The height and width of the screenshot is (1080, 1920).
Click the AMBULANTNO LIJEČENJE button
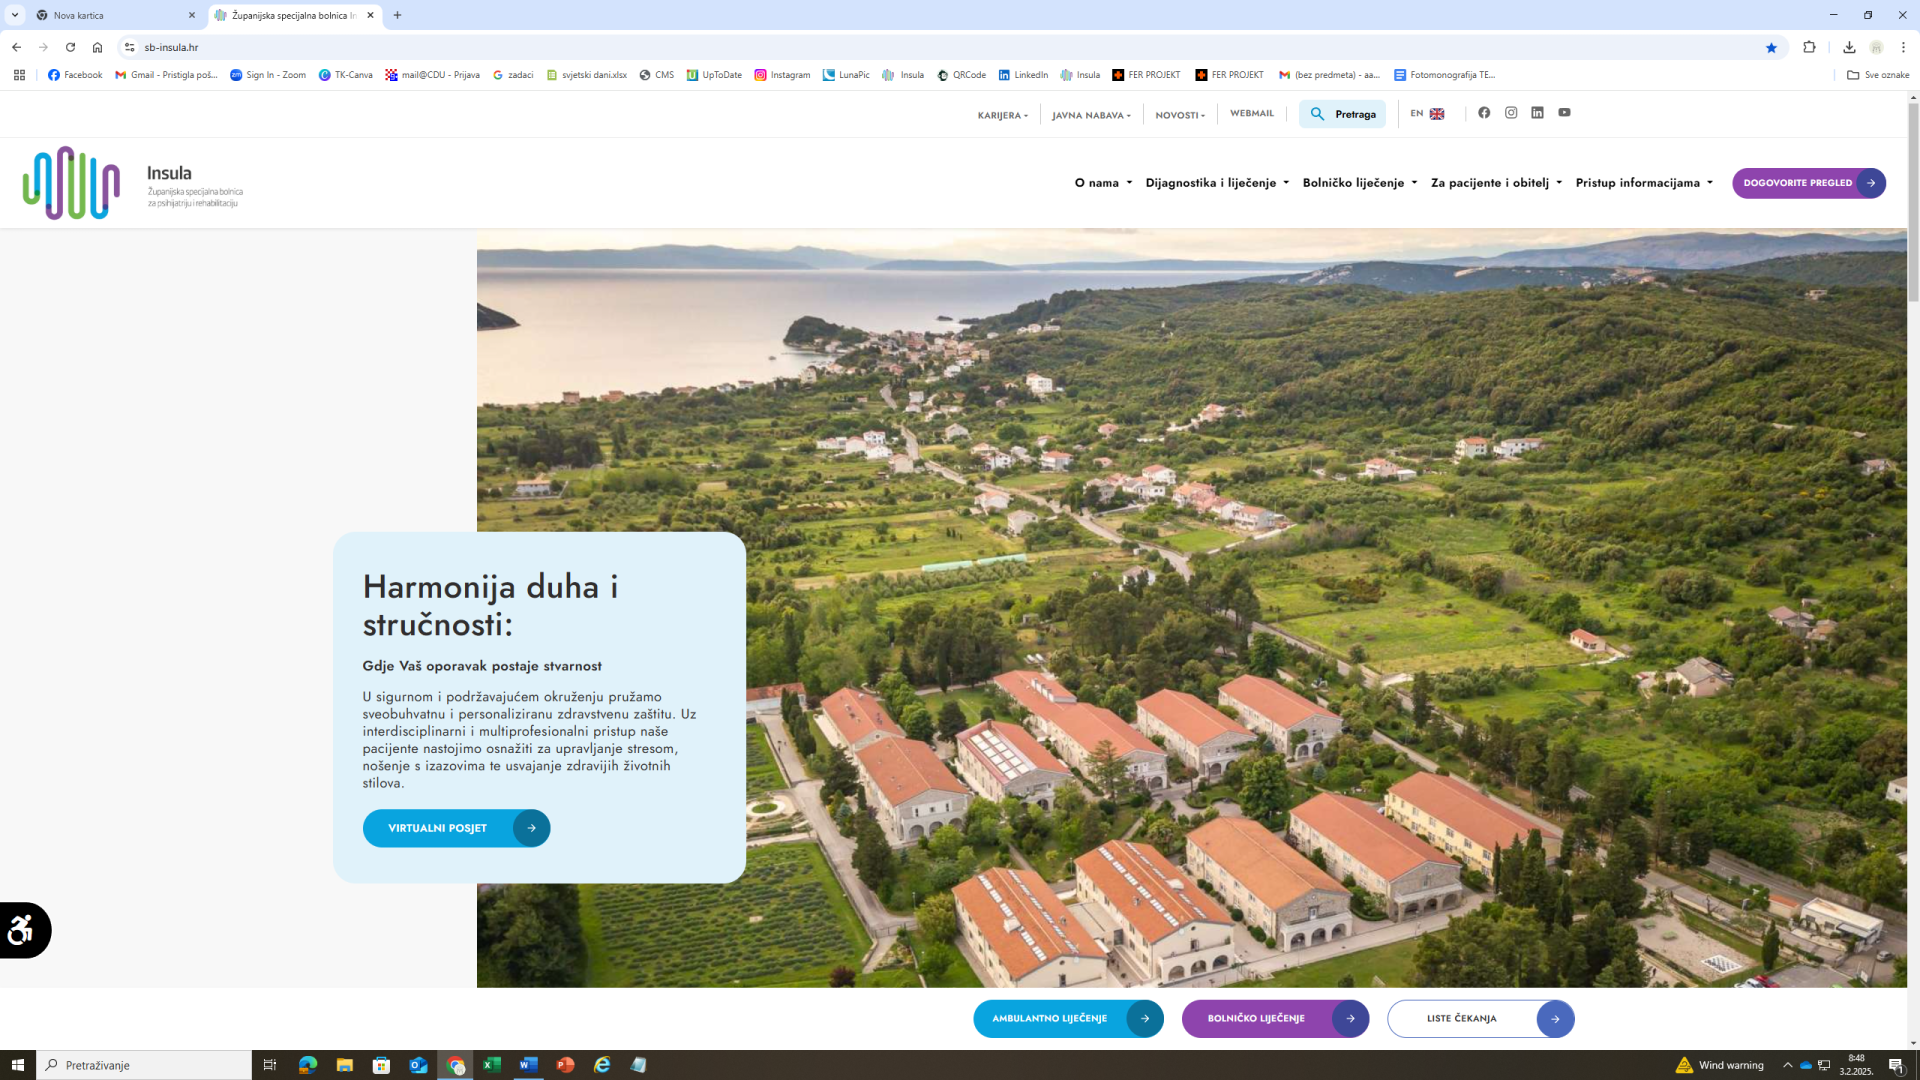coord(1068,1019)
